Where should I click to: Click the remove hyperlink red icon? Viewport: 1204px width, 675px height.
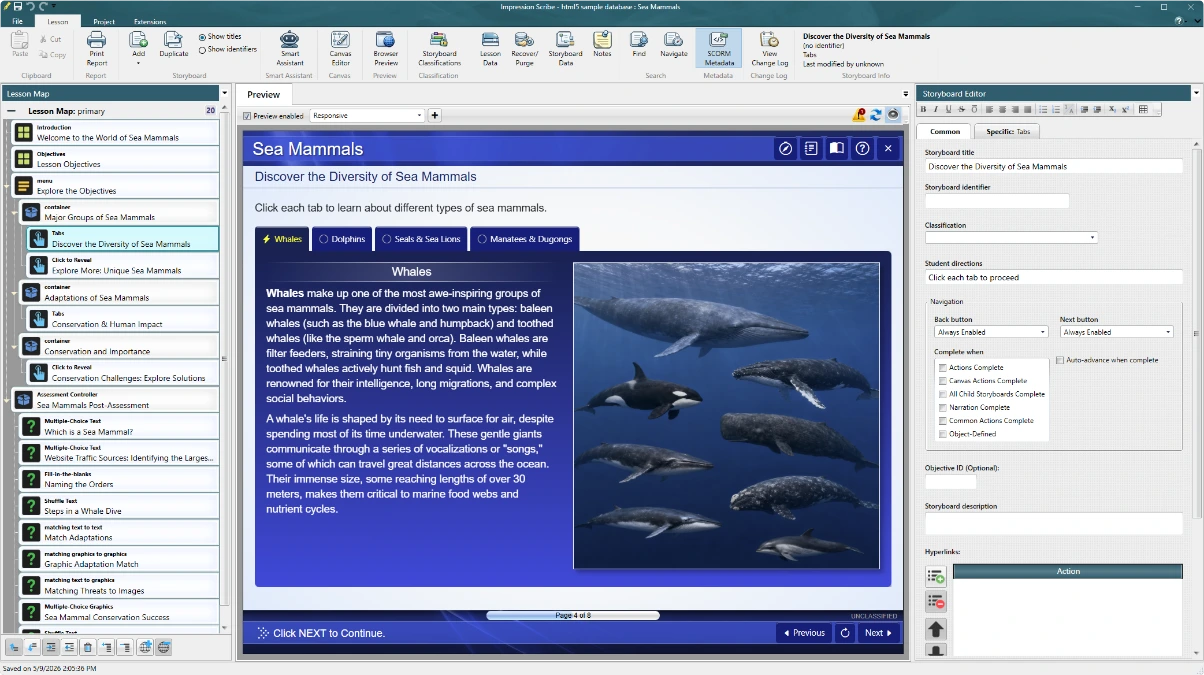936,601
